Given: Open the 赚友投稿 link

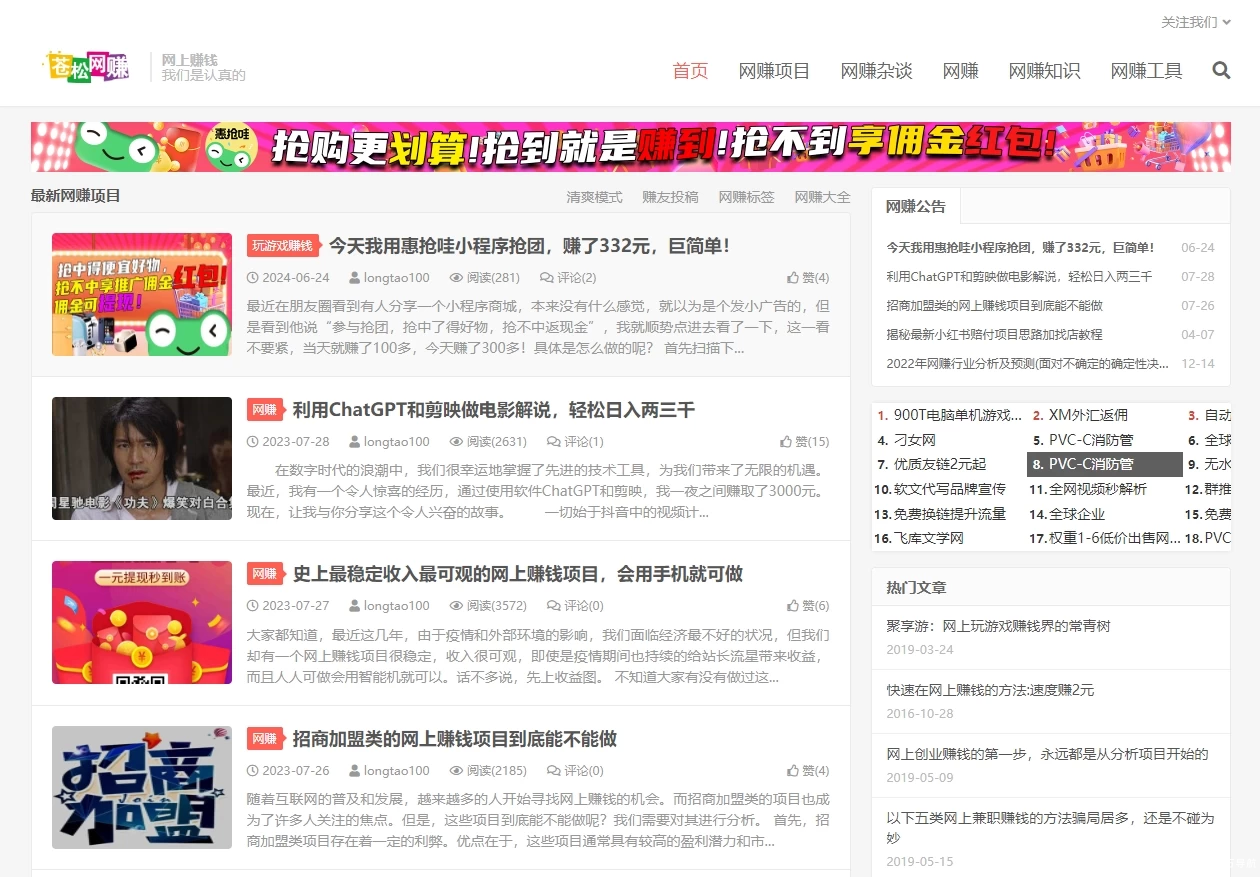Looking at the screenshot, I should (x=670, y=197).
